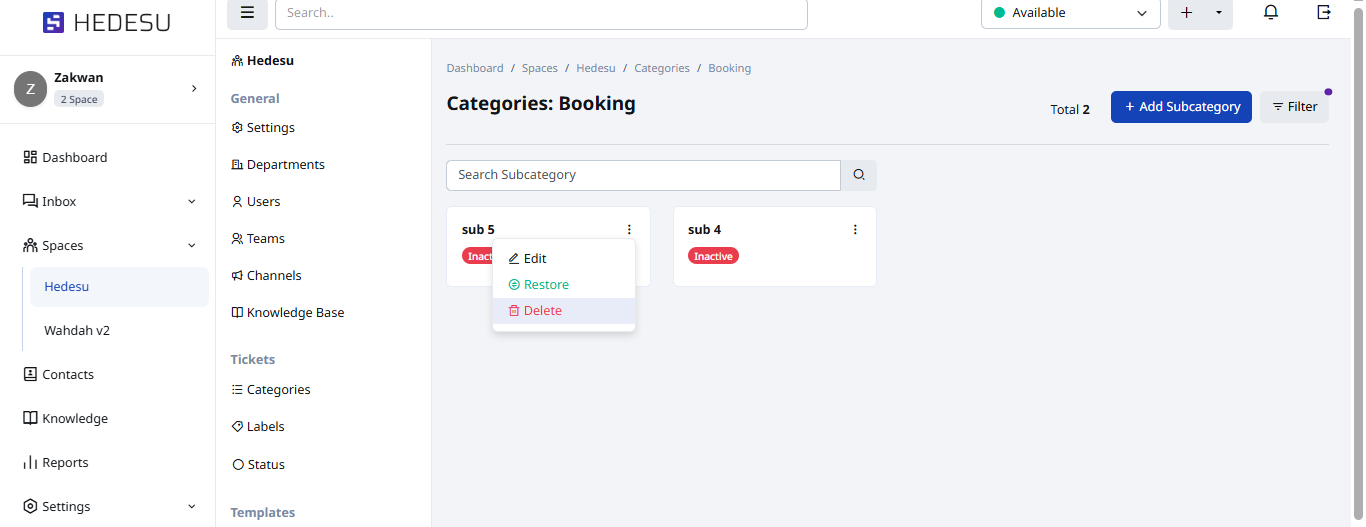
Task: Choose Restore in the context menu
Action: pyautogui.click(x=546, y=285)
